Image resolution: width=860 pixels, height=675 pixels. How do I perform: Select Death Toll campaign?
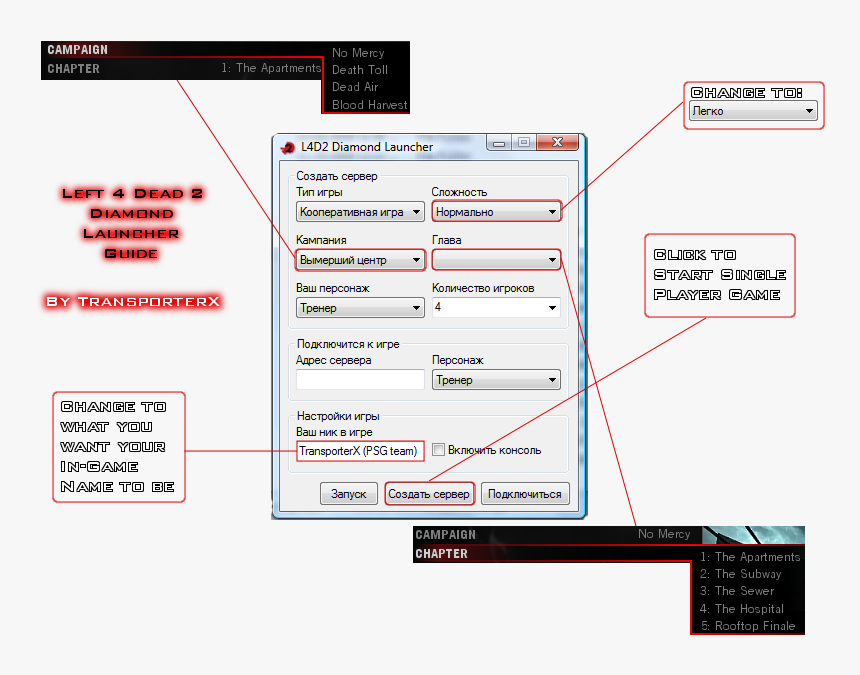click(x=360, y=70)
